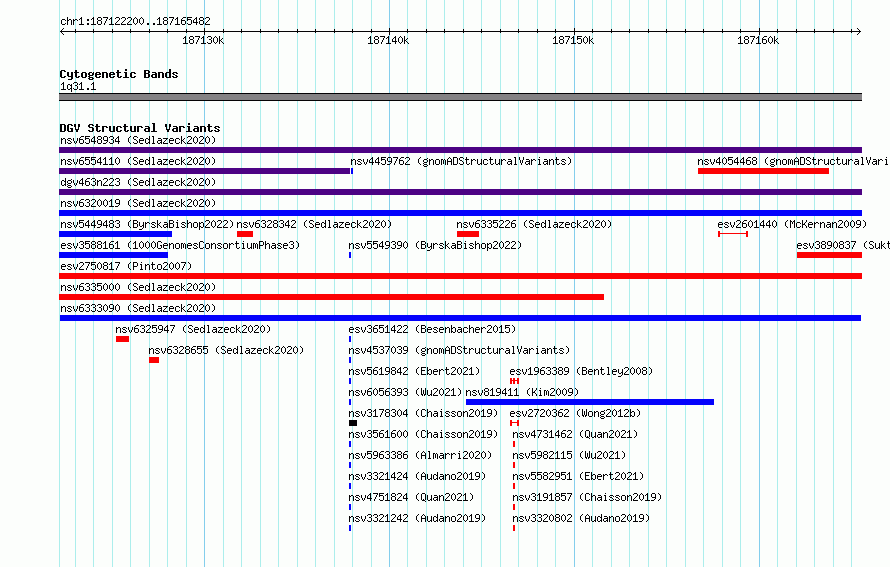Select esv2720362 (Wong2012b) label
Screen dimensions: 890x567
click(576, 413)
